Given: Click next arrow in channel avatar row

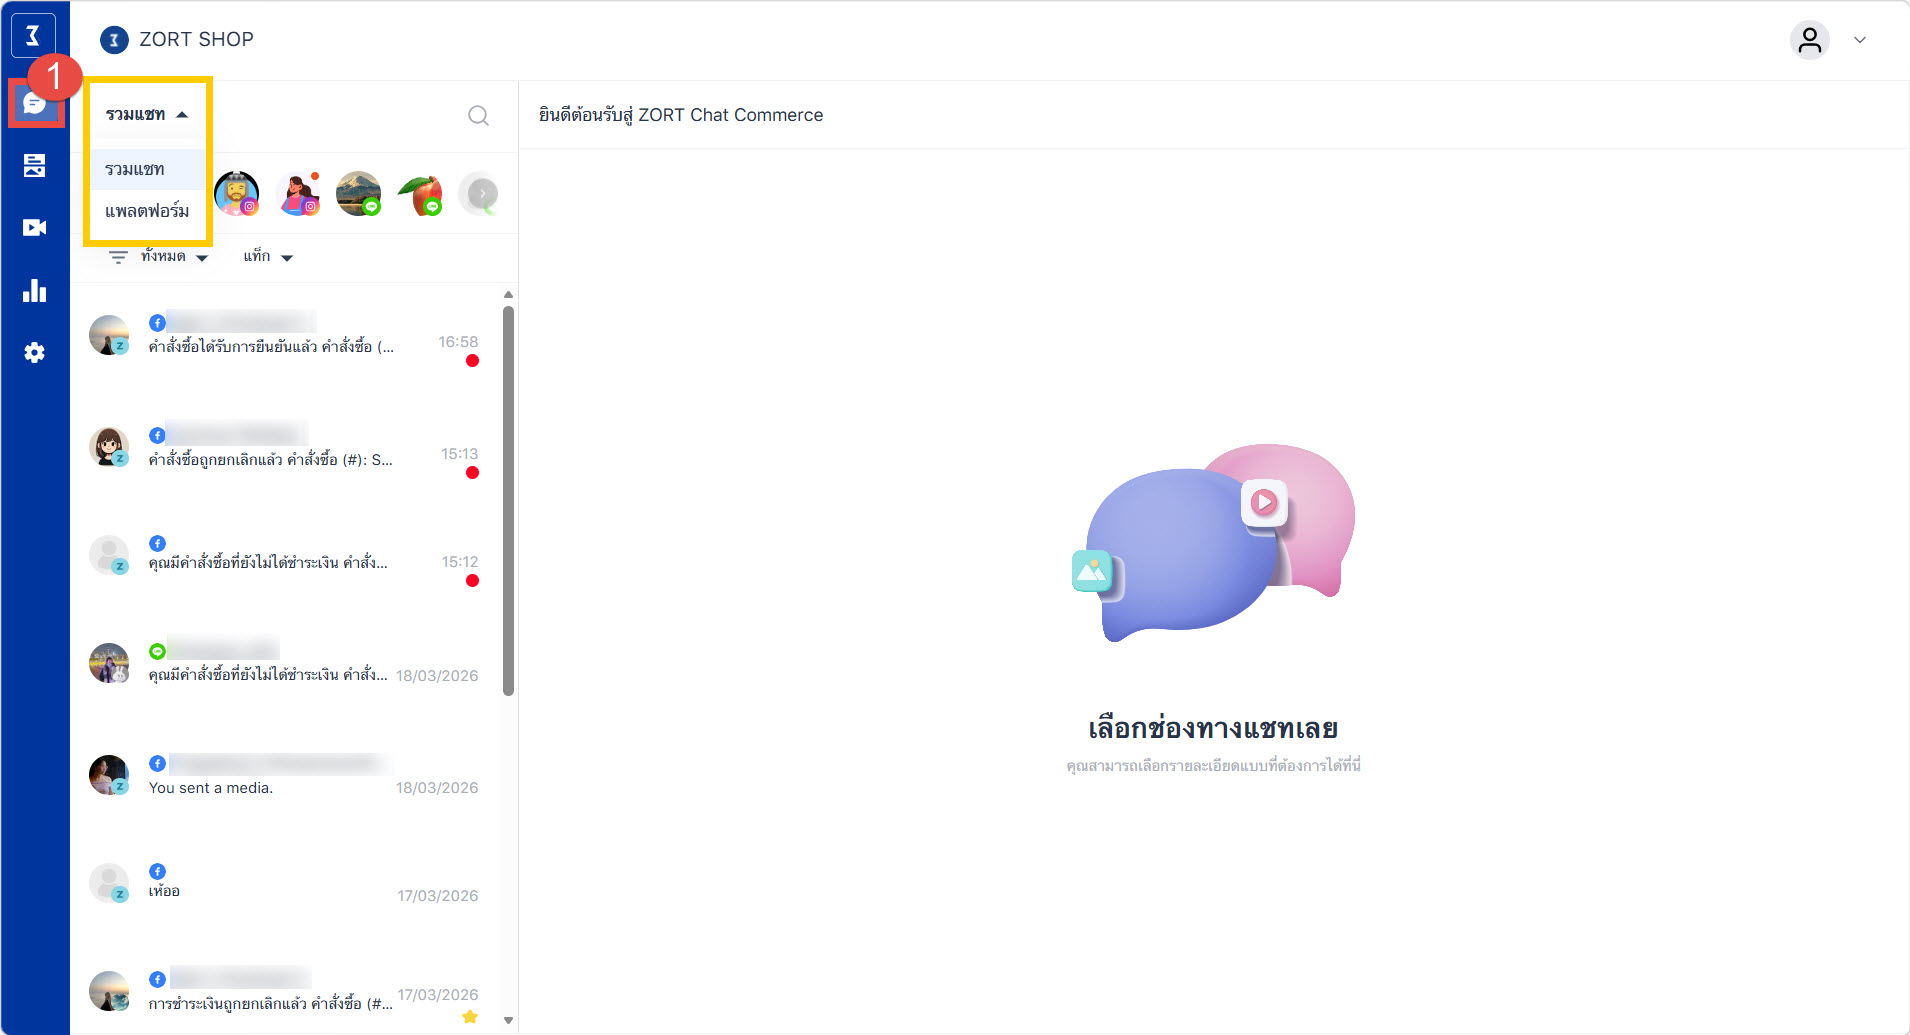Looking at the screenshot, I should [482, 194].
